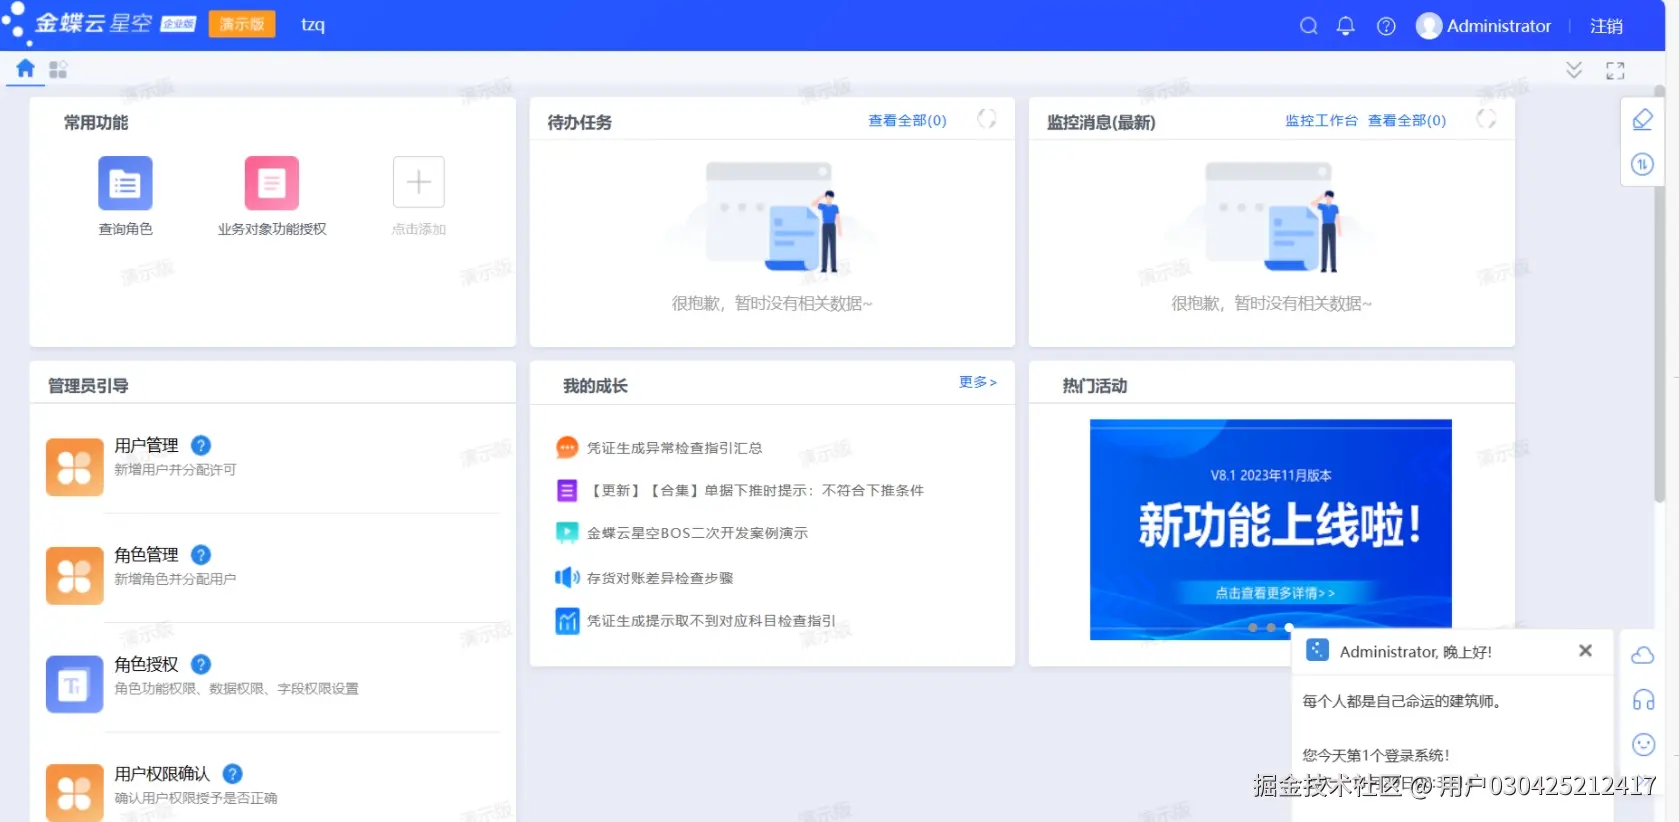
Task: Show help for 角色授权
Action: (x=201, y=664)
